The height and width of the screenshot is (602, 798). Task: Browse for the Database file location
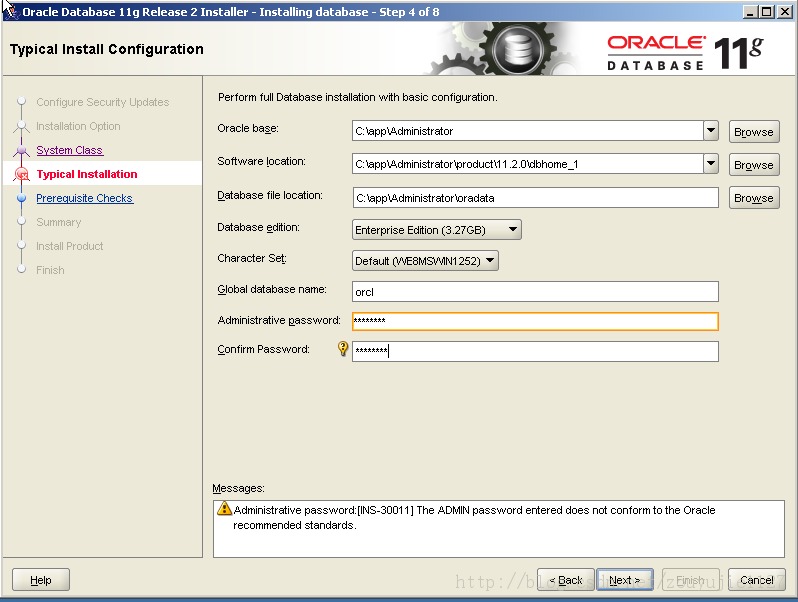click(x=754, y=198)
